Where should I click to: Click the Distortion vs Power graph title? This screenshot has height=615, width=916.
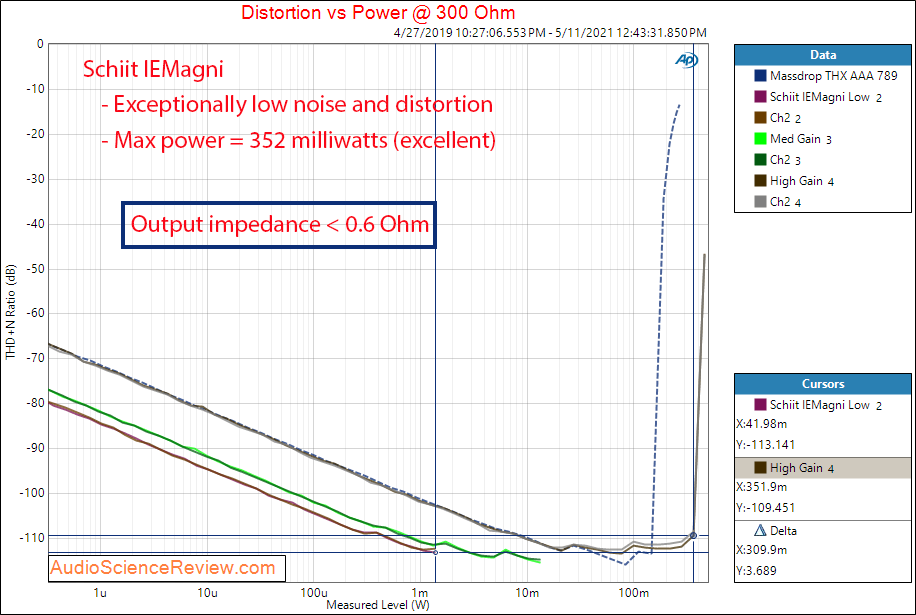(x=378, y=12)
